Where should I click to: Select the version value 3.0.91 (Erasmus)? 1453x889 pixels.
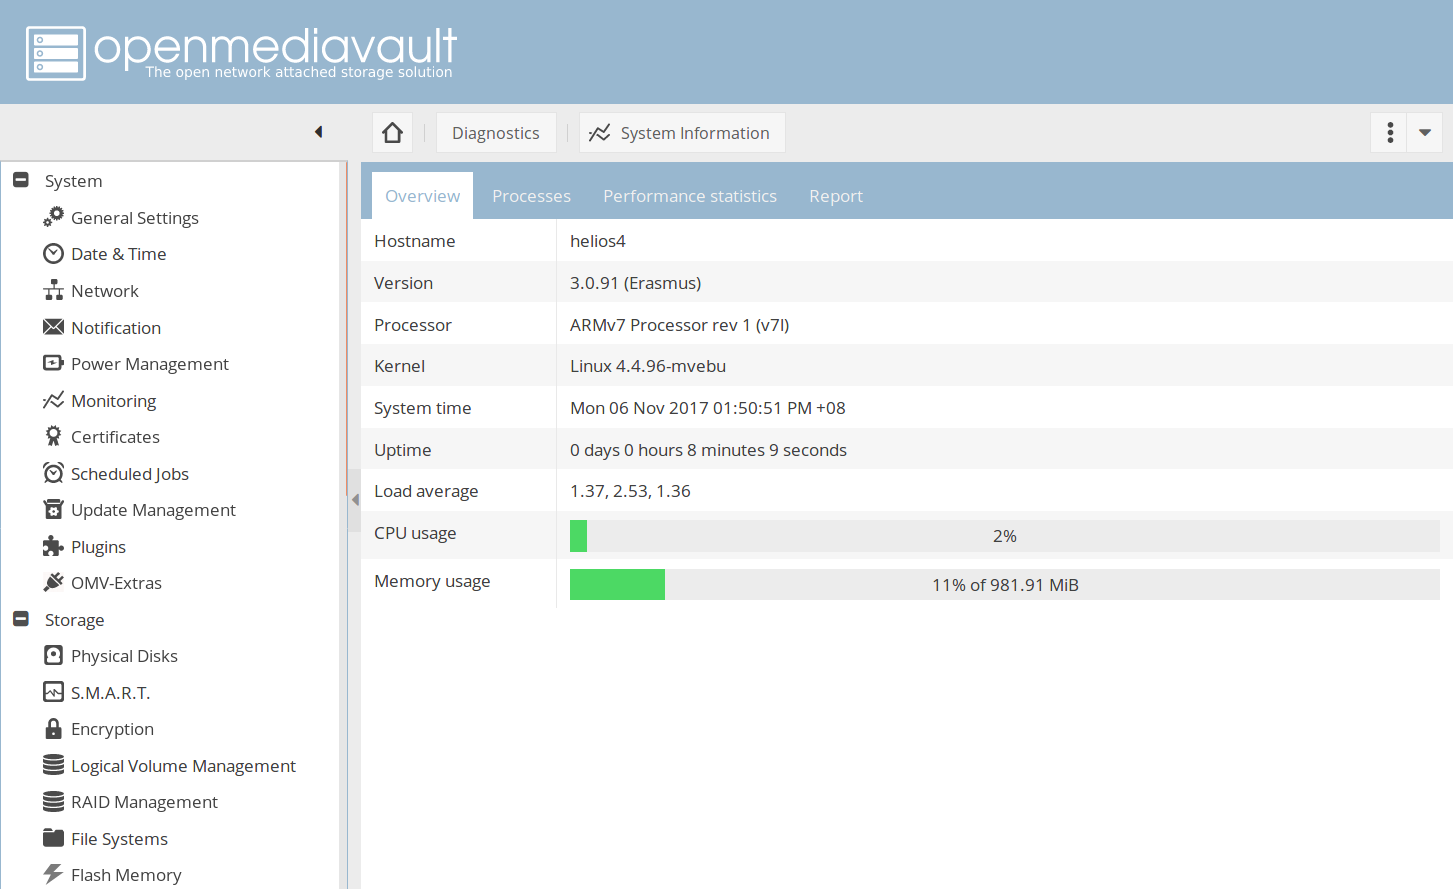pos(636,283)
